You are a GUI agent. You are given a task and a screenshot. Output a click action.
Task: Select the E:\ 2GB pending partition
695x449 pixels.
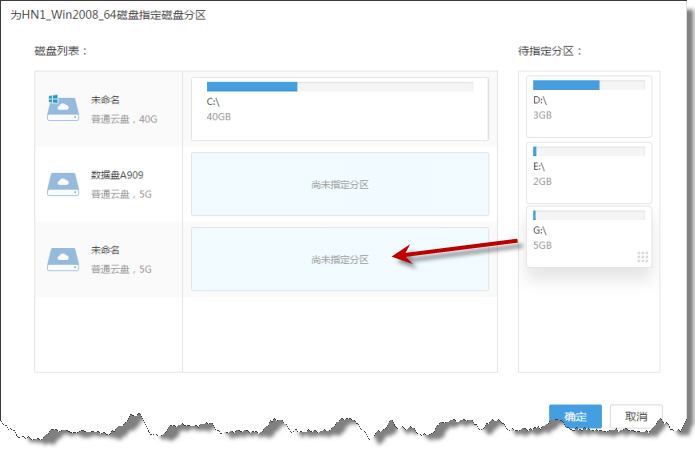(x=588, y=172)
